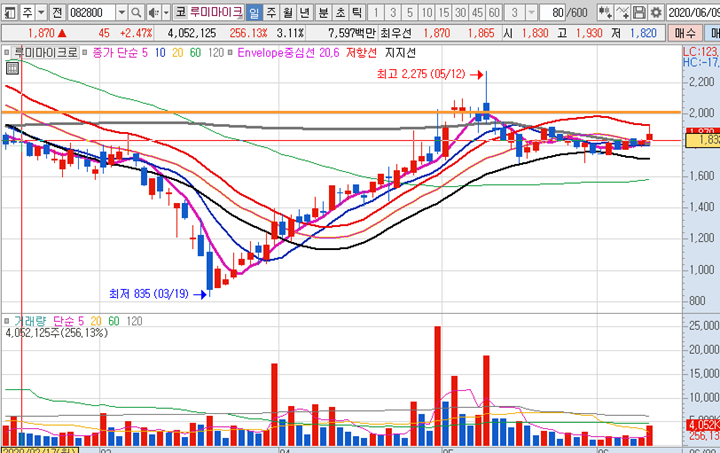Click the high price 1,930 value
Image resolution: width=720 pixels, height=453 pixels.
pos(589,34)
